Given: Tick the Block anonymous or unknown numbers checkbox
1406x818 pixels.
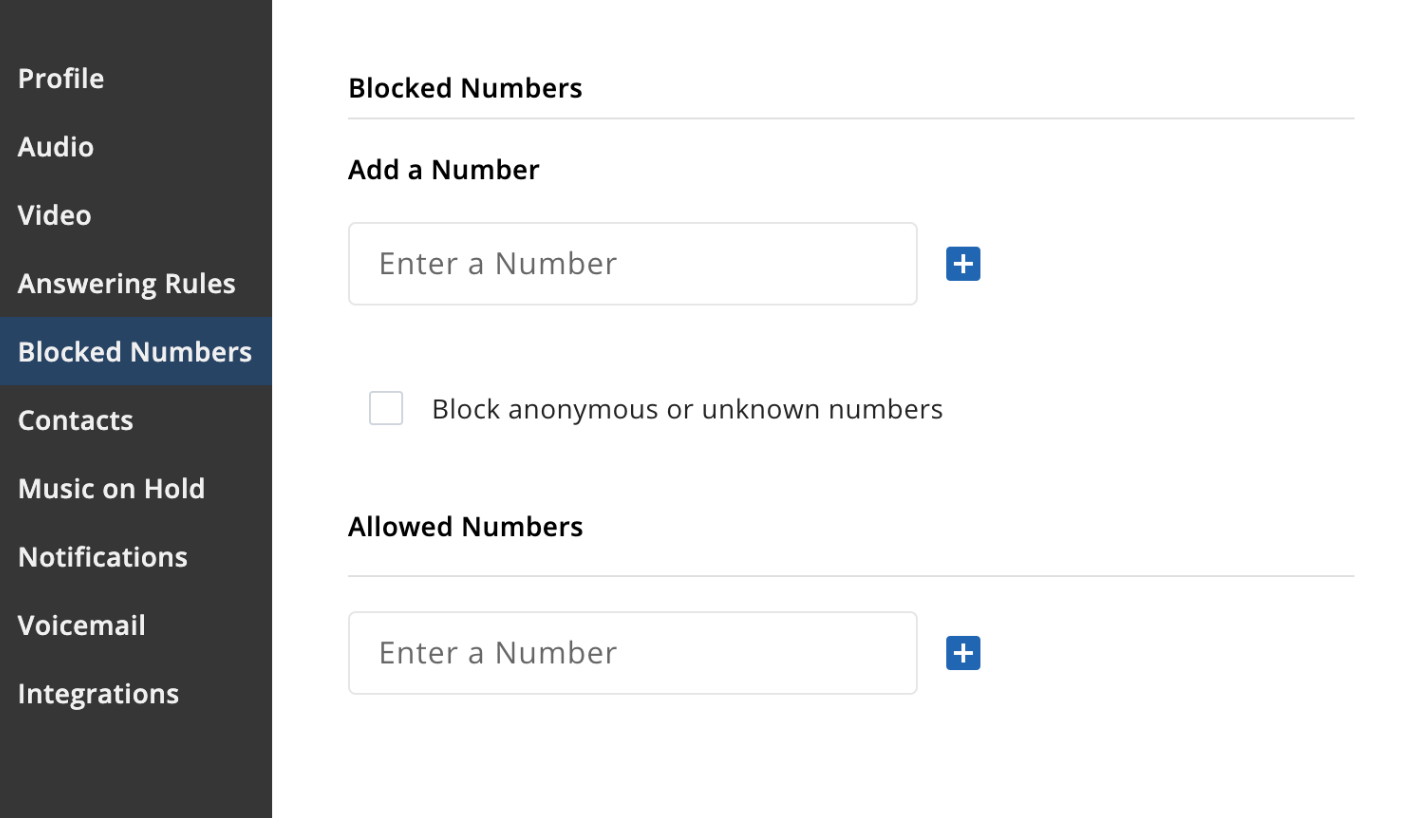Looking at the screenshot, I should [386, 408].
